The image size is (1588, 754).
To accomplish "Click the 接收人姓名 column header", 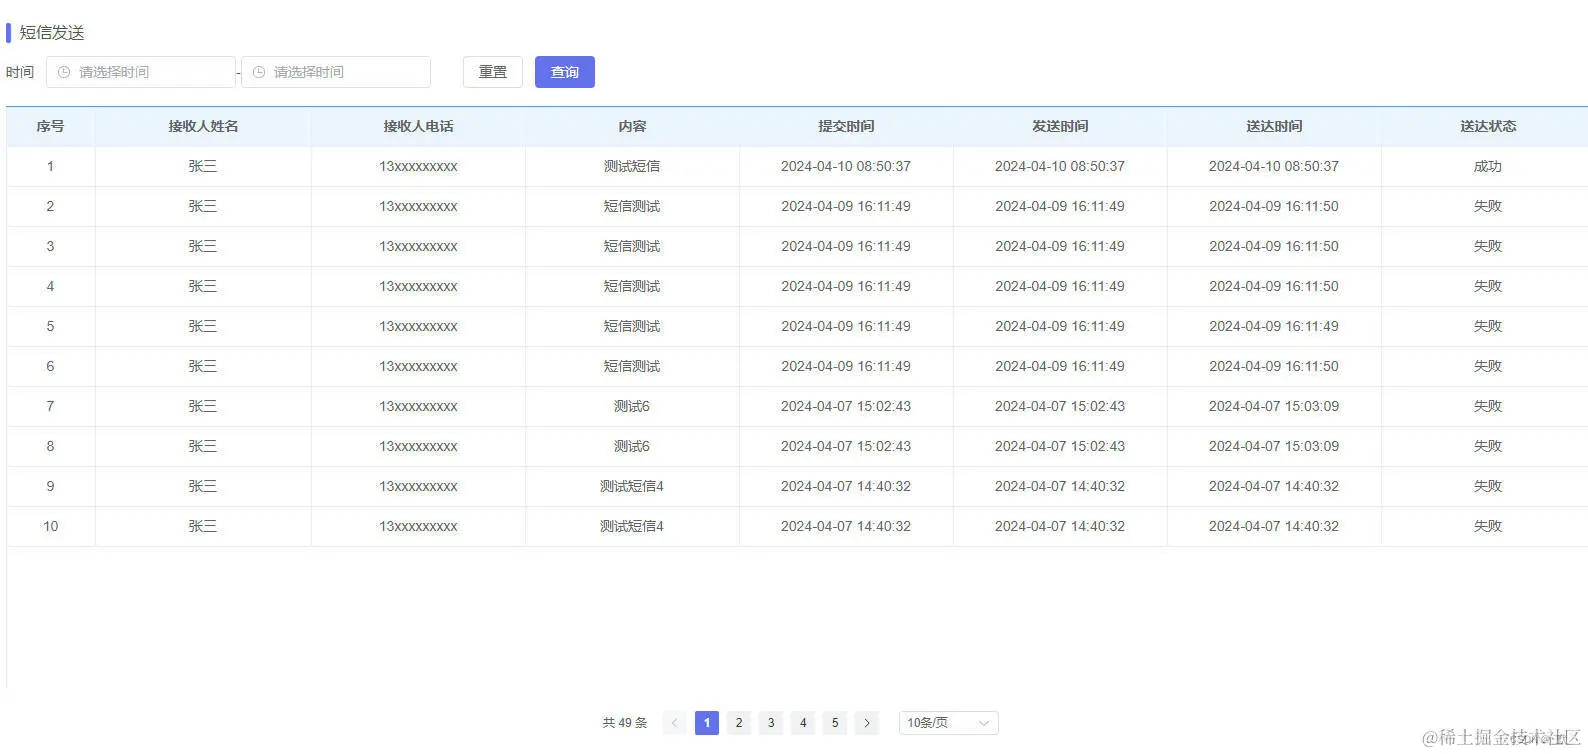I will pyautogui.click(x=203, y=126).
